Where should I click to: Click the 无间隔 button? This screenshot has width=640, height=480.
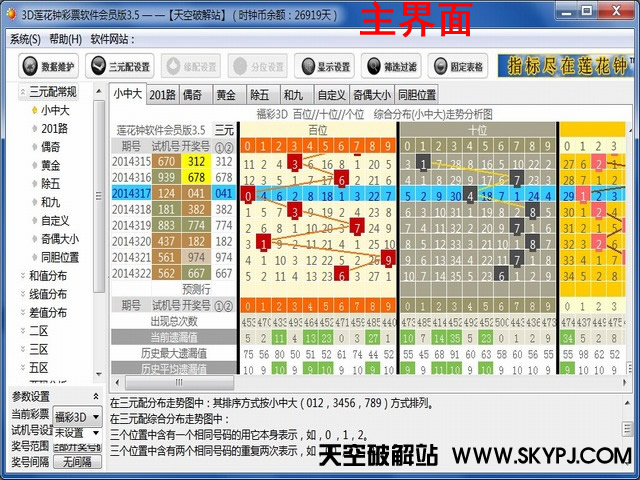76,462
